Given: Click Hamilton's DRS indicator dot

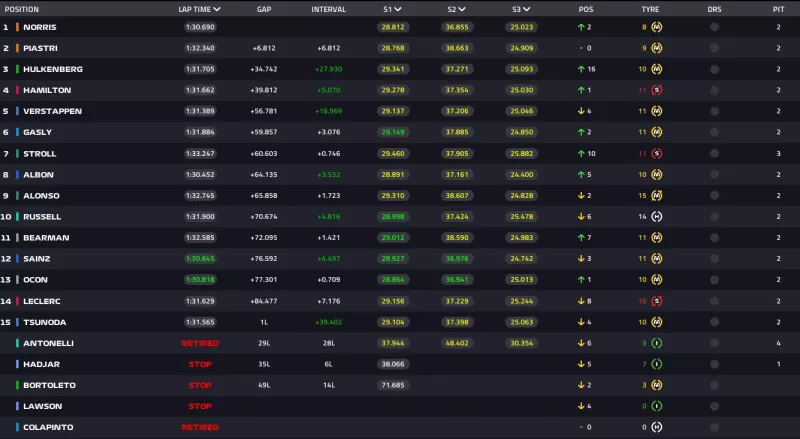Looking at the screenshot, I should 714,90.
